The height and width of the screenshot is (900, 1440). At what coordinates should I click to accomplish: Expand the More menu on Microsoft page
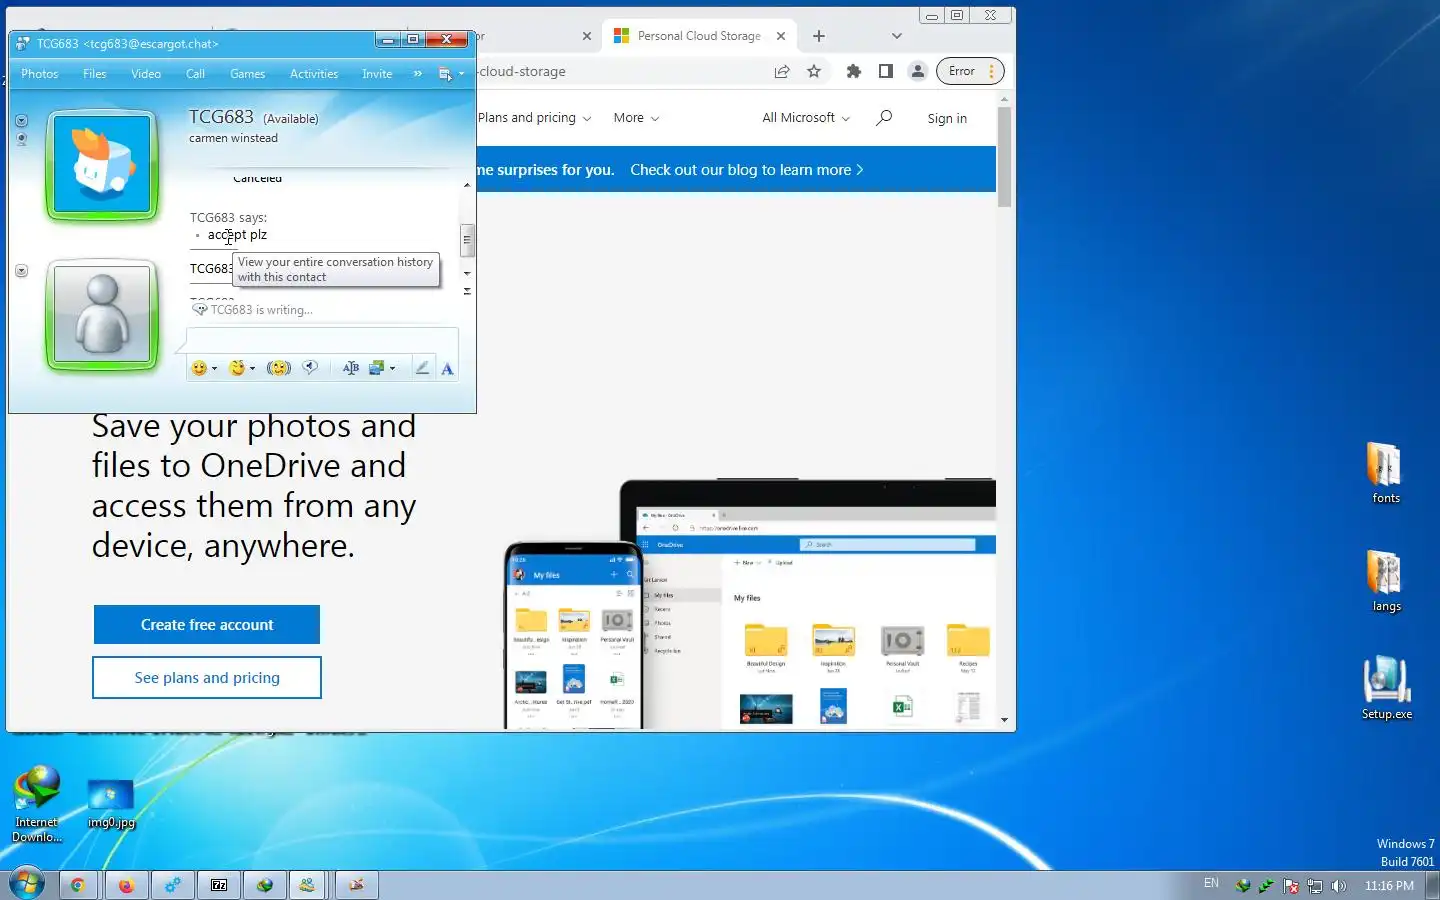click(x=636, y=118)
